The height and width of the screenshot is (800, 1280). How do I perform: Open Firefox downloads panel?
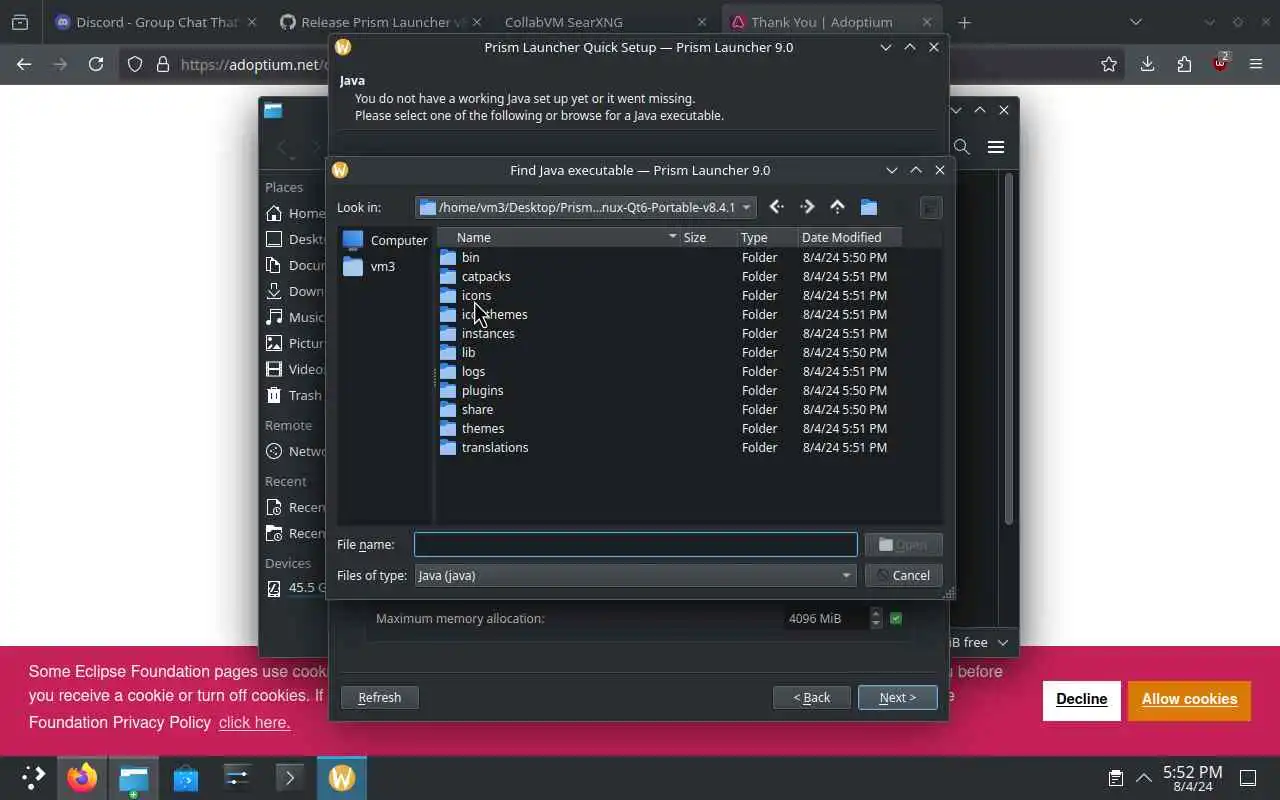[x=1147, y=64]
